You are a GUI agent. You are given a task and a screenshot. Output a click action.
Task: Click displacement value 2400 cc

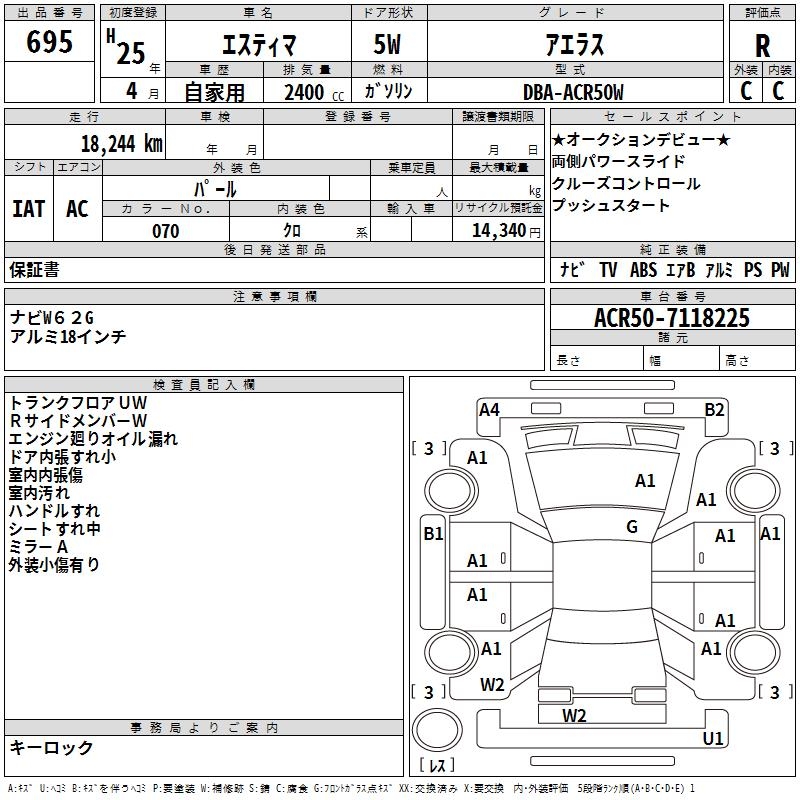click(314, 93)
